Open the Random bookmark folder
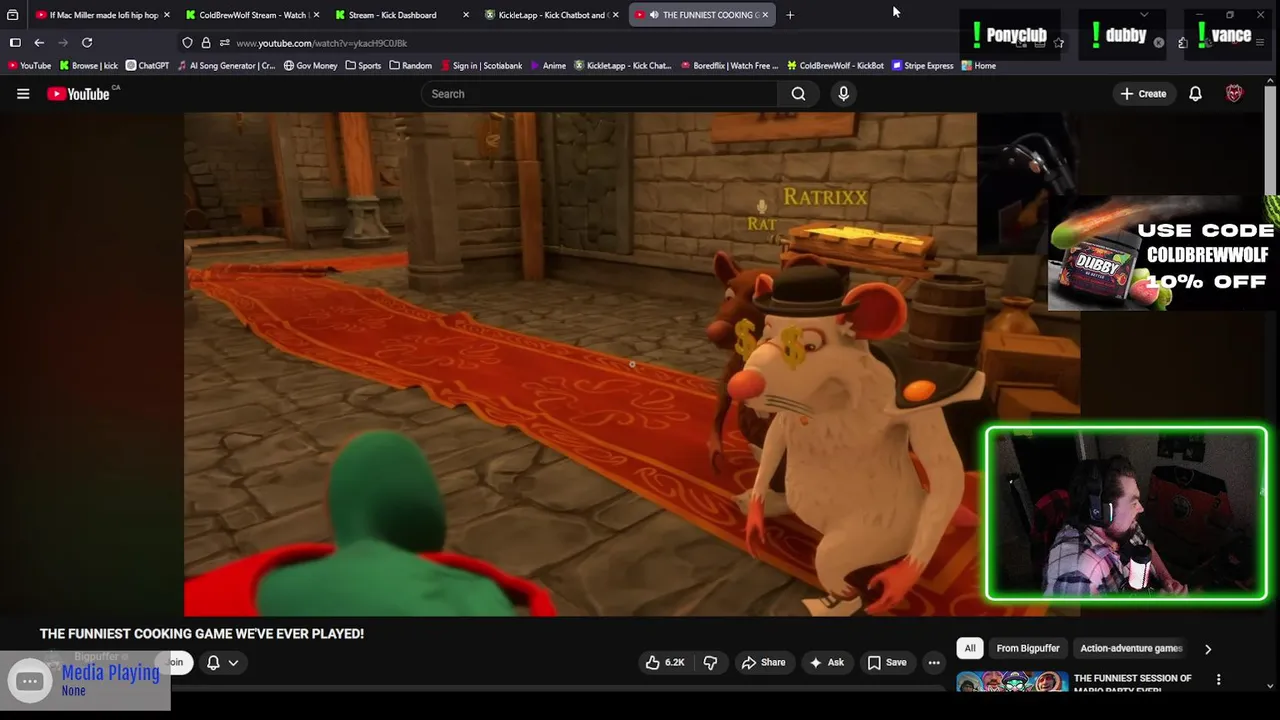The width and height of the screenshot is (1280, 720). coord(411,66)
